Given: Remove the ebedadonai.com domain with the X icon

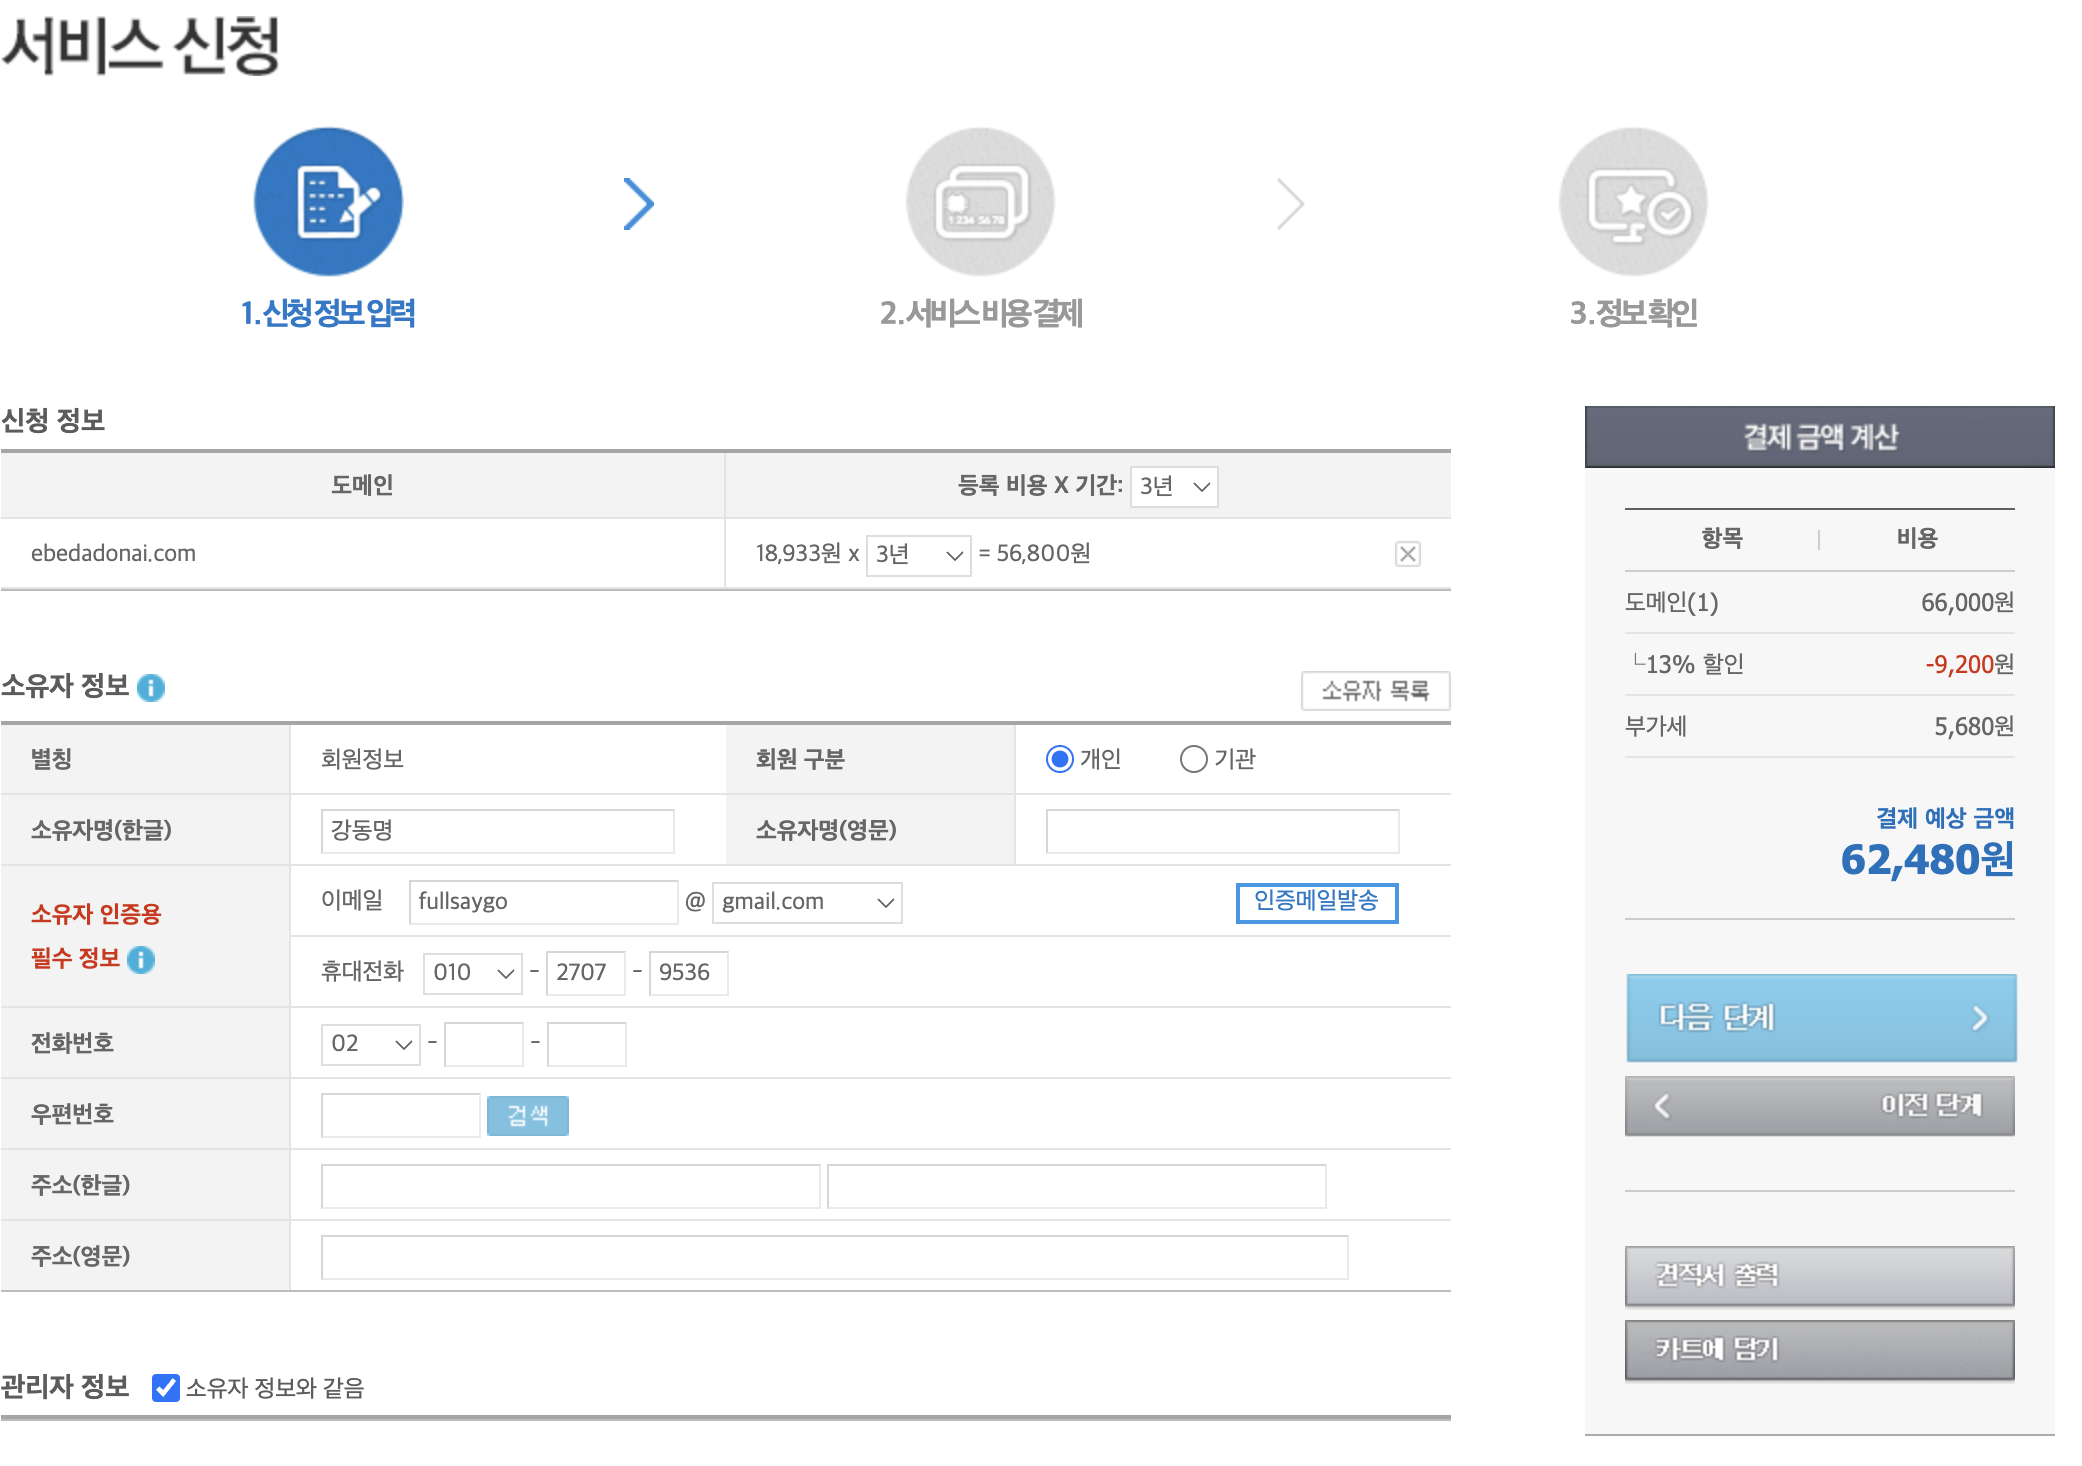Looking at the screenshot, I should [x=1407, y=554].
